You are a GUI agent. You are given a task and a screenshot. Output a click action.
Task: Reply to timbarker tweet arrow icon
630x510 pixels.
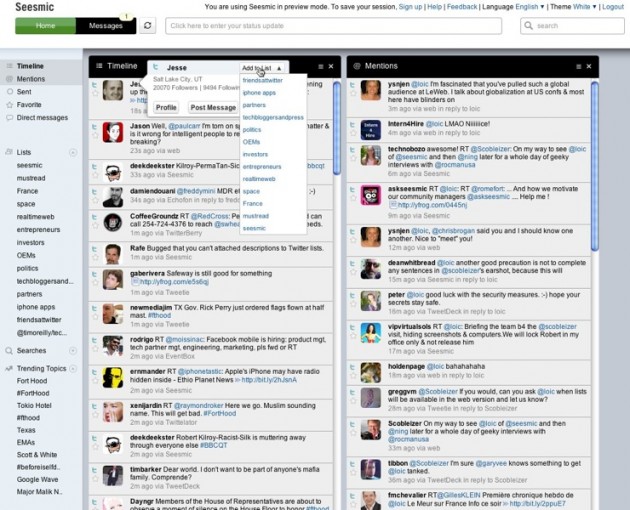click(94, 470)
